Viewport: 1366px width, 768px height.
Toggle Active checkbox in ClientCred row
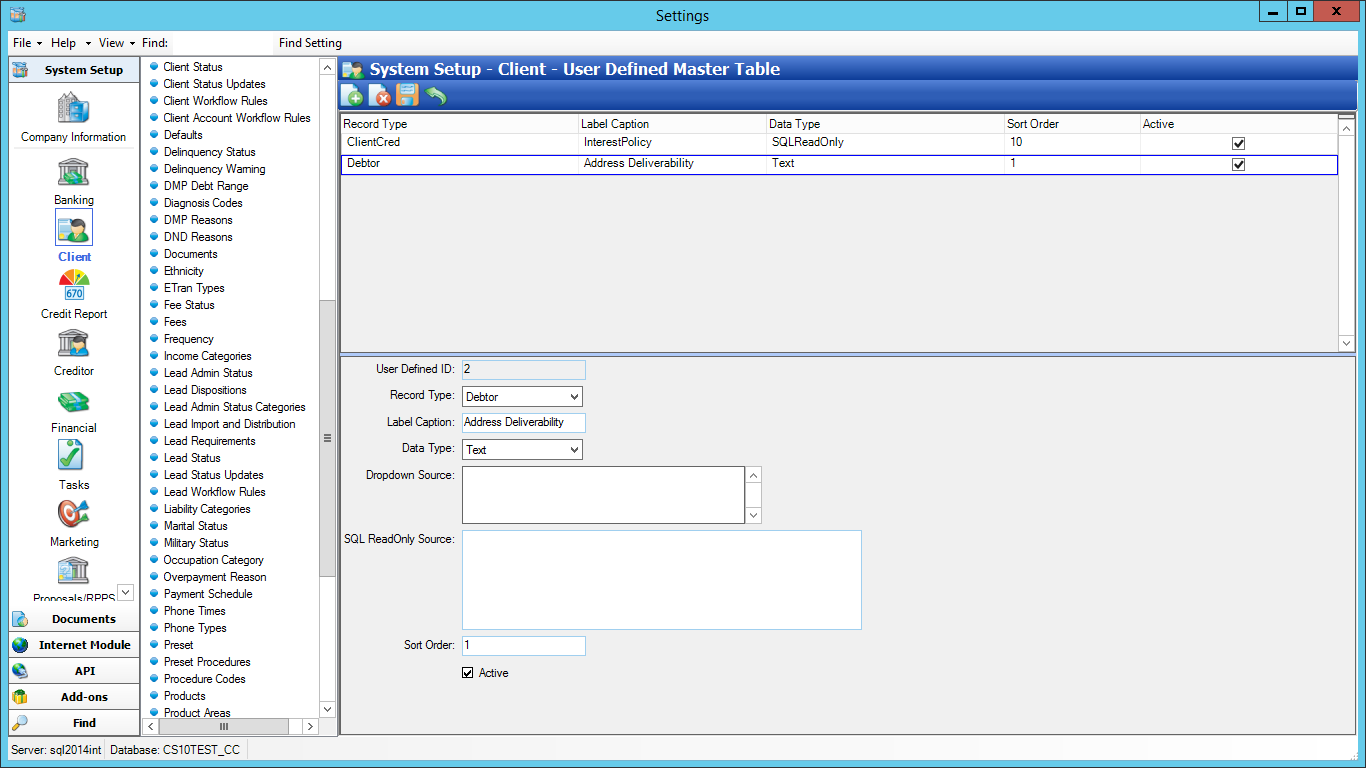click(1238, 143)
